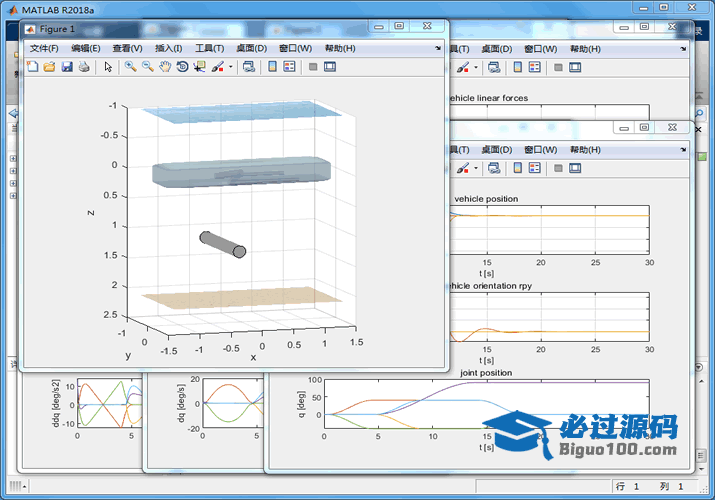Image resolution: width=715 pixels, height=500 pixels.
Task: Insert Legend in linear forces figure
Action: pos(534,67)
